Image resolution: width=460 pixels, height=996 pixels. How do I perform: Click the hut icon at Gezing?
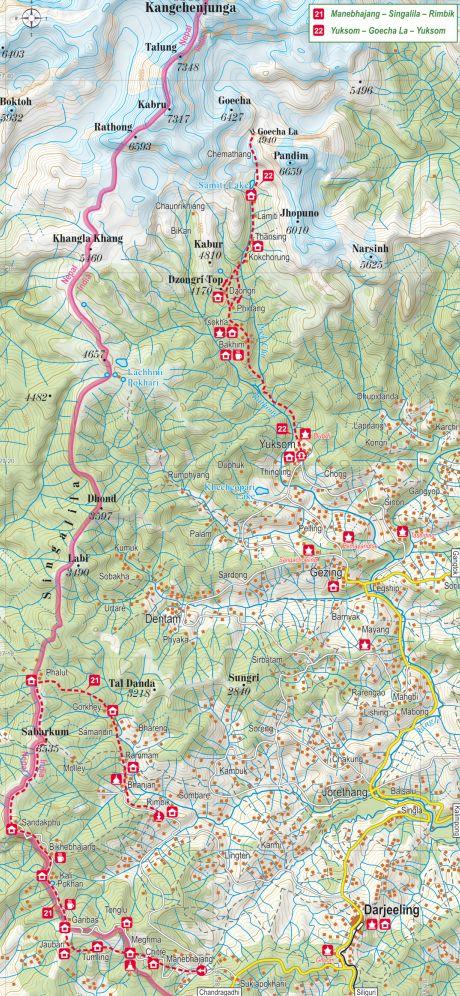[332, 587]
